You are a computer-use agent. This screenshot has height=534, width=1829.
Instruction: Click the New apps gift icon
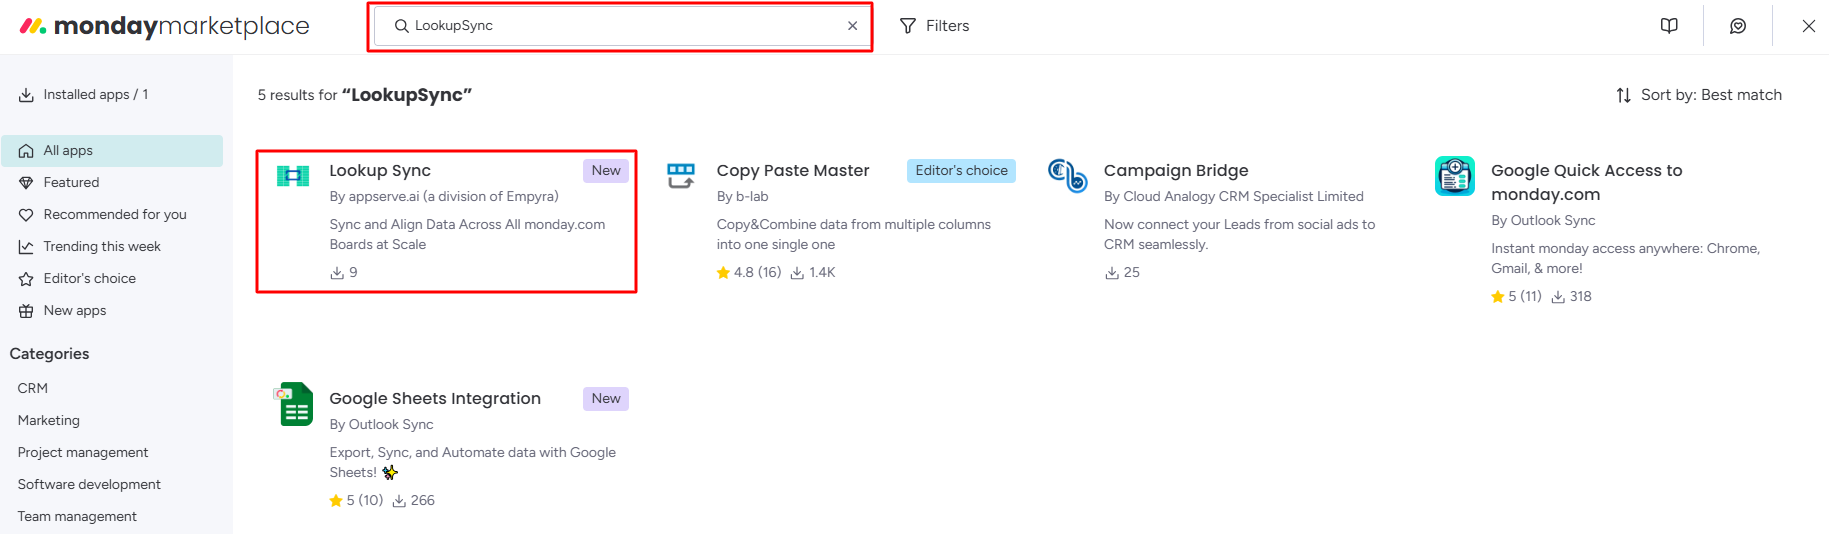pyautogui.click(x=26, y=311)
